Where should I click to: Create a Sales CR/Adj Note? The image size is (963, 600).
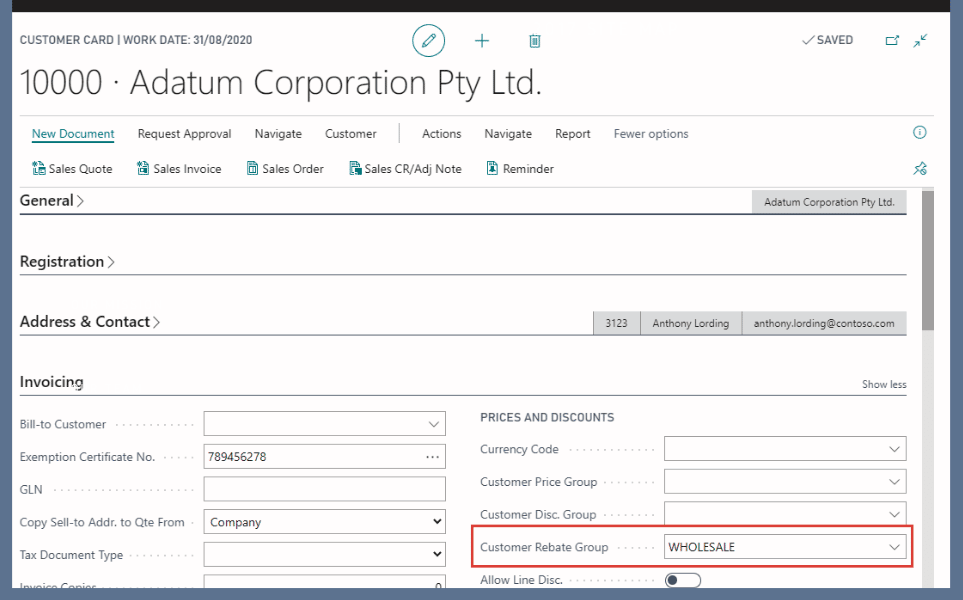pos(405,169)
